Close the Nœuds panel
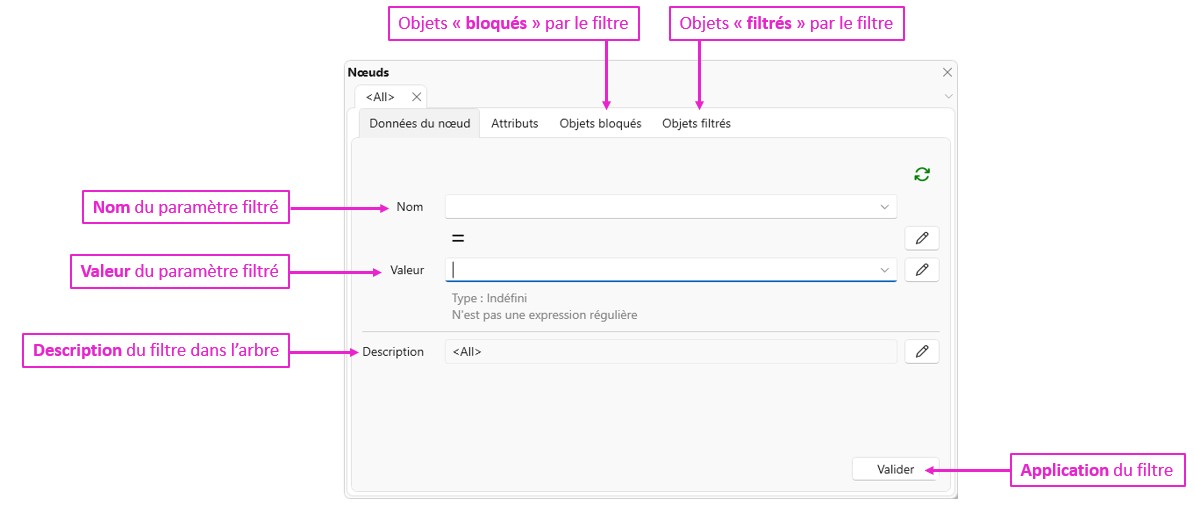 click(947, 72)
